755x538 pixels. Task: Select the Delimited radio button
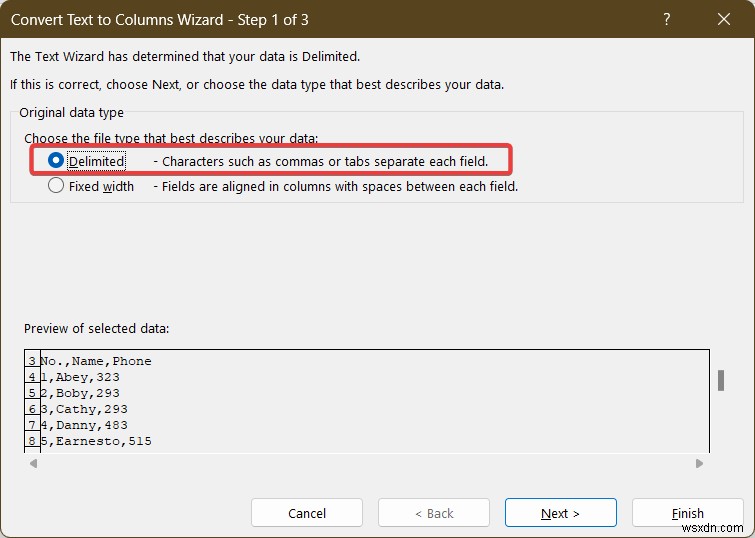(x=56, y=160)
